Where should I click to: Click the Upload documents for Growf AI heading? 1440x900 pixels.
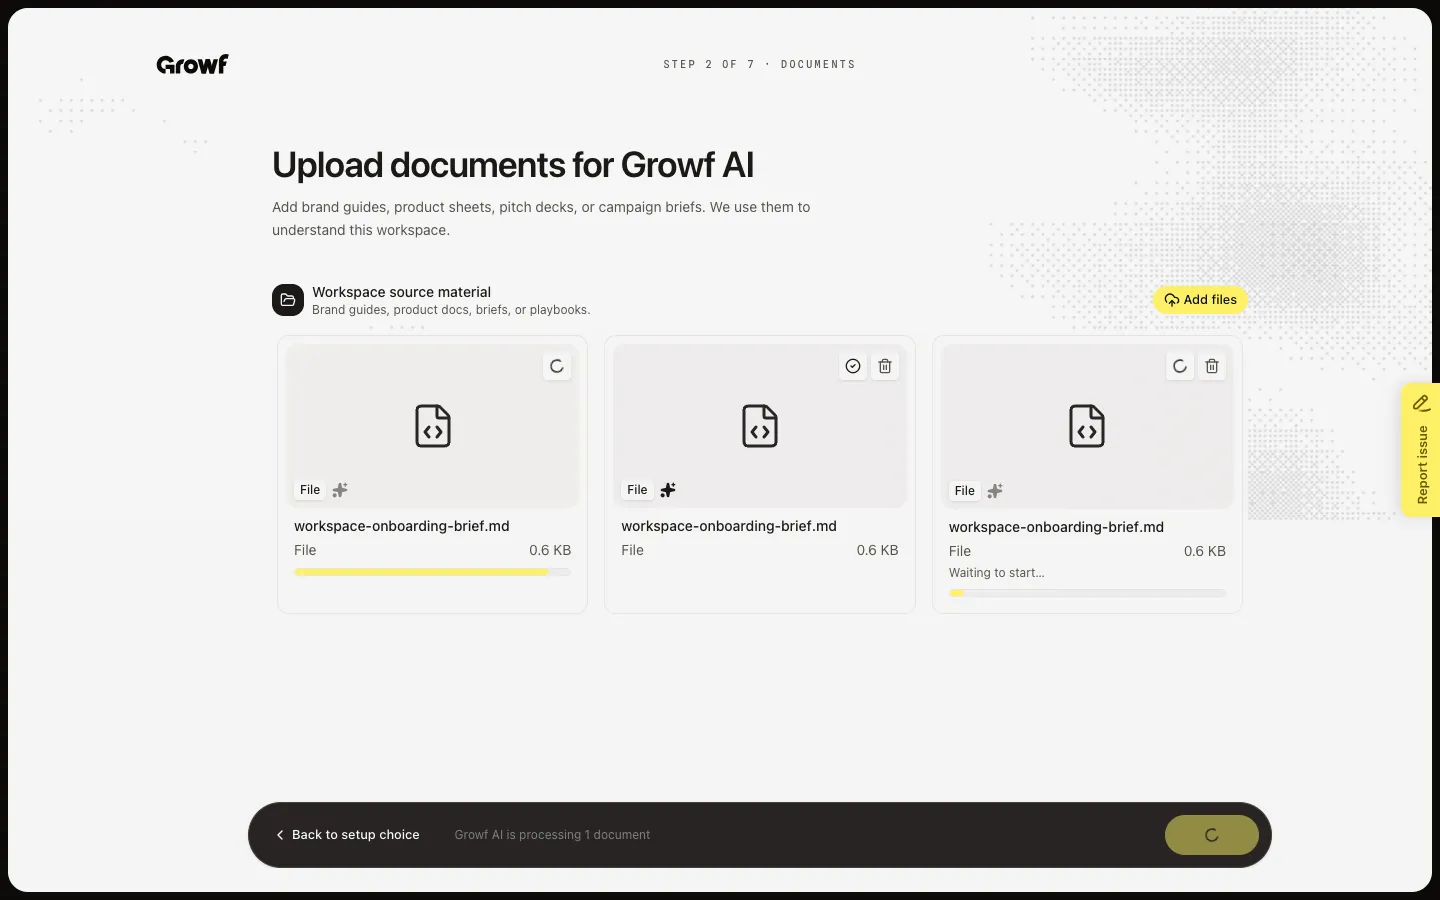point(513,165)
